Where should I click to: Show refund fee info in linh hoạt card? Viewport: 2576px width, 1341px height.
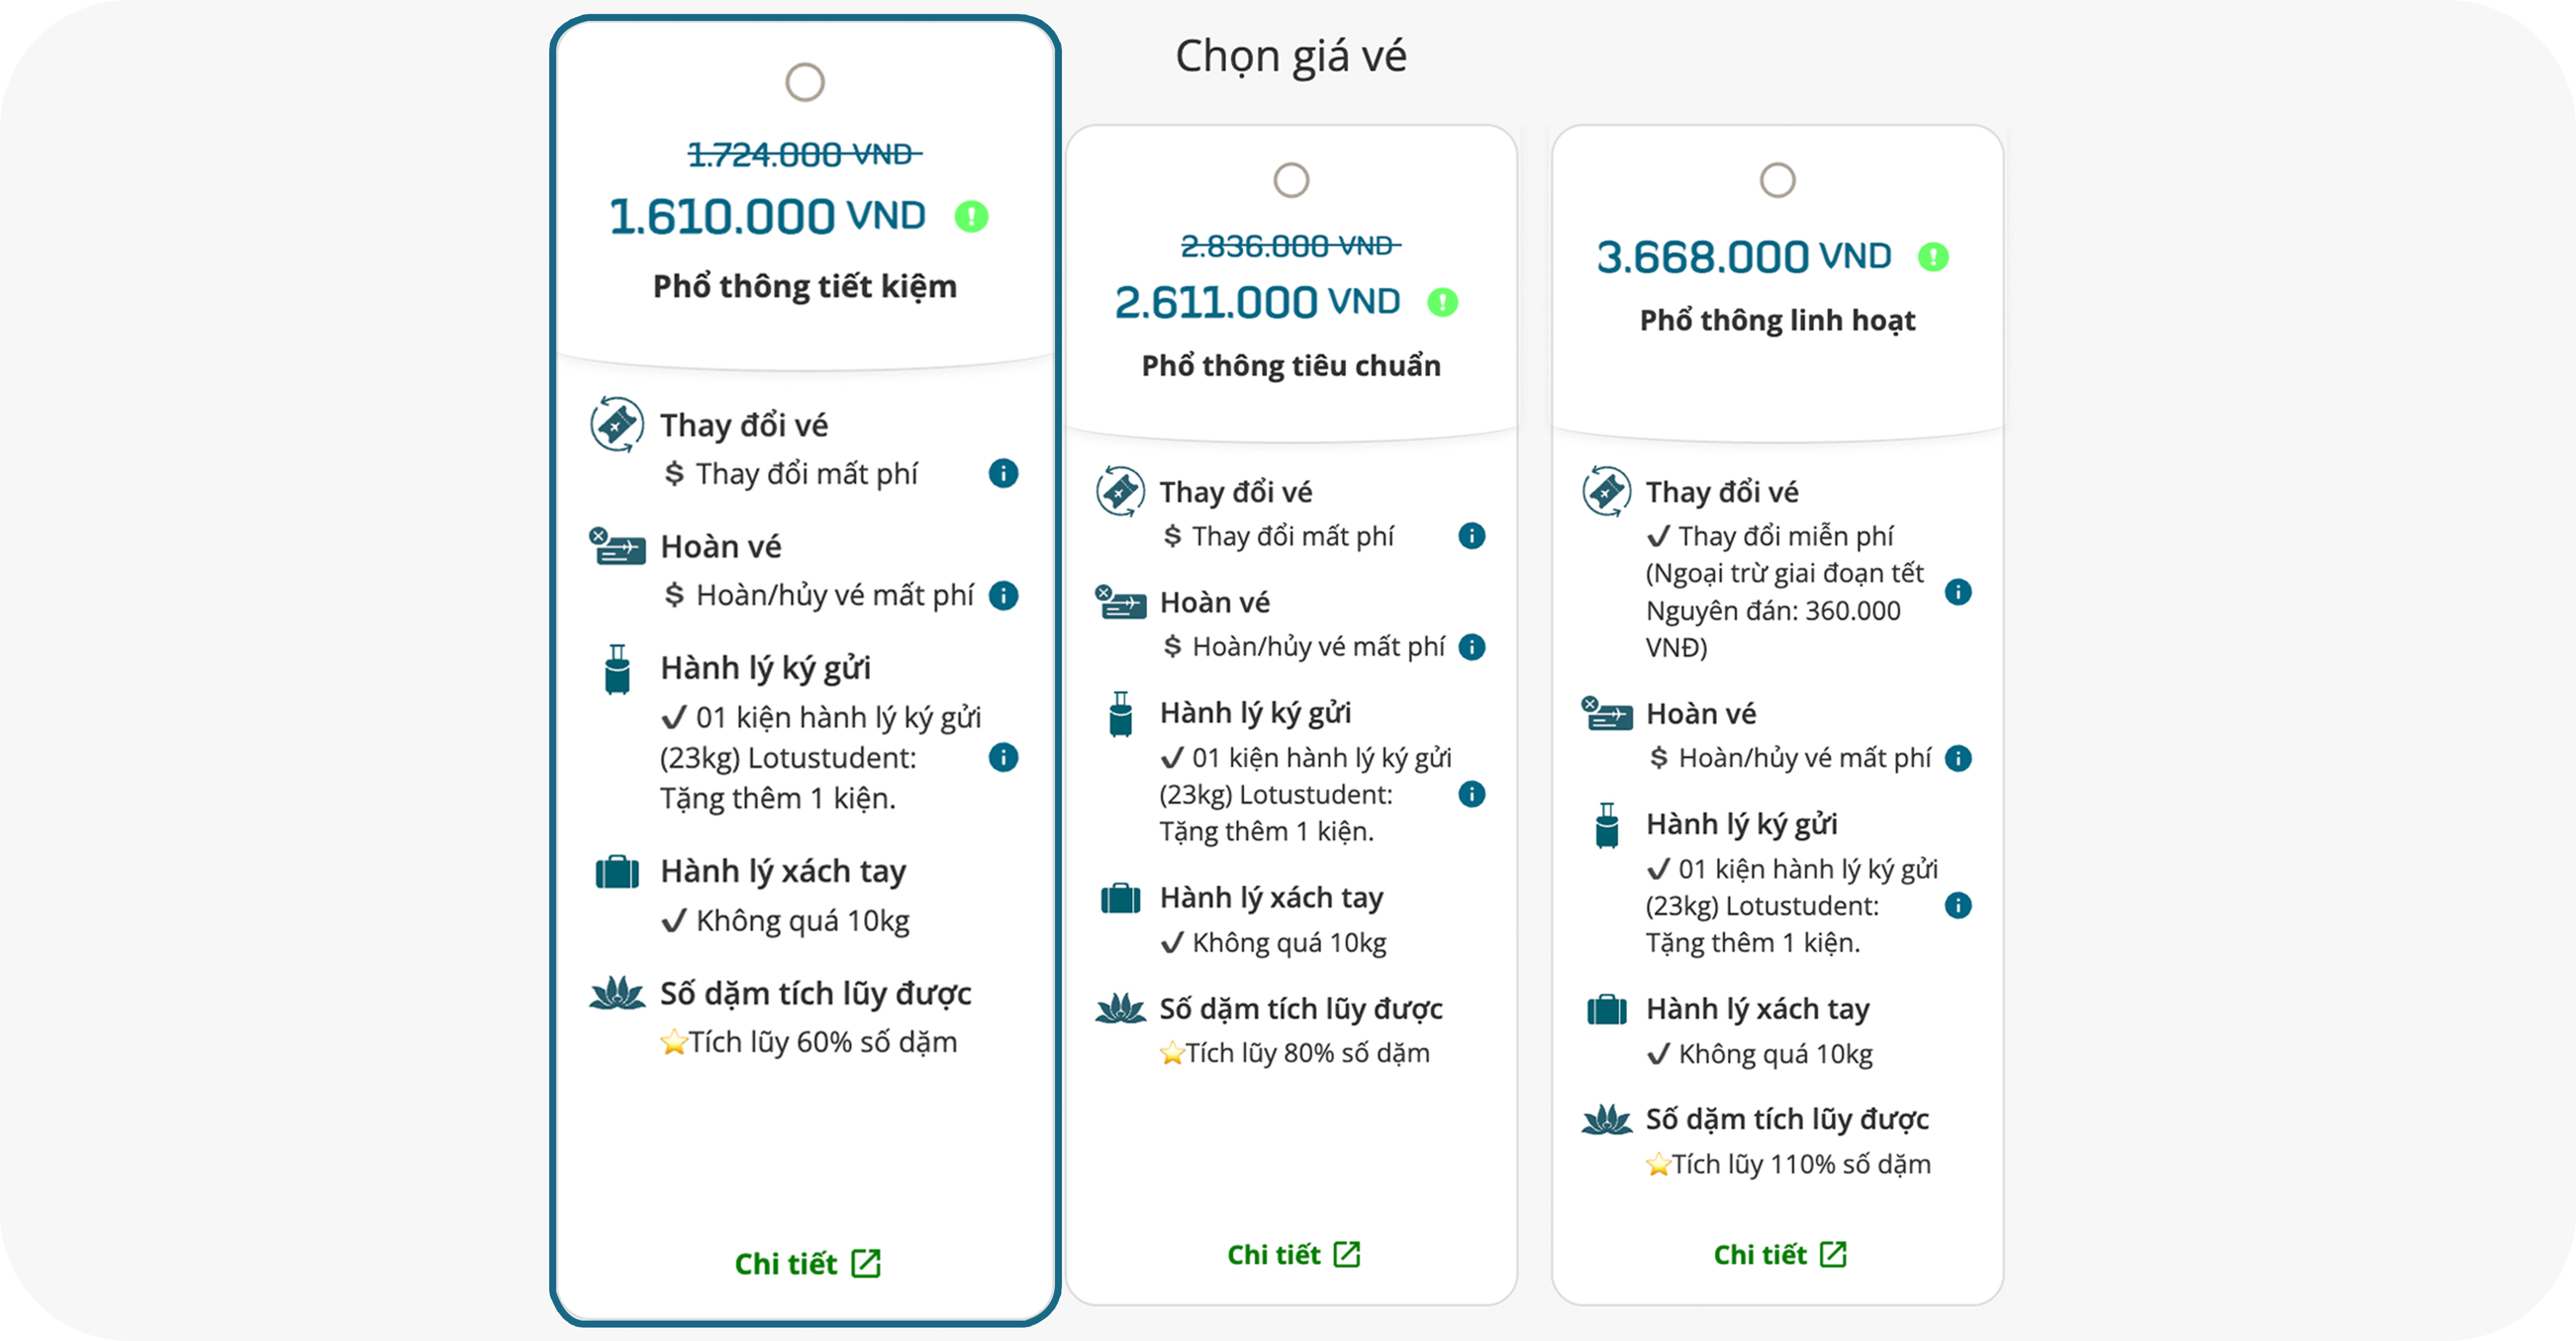coord(1958,758)
